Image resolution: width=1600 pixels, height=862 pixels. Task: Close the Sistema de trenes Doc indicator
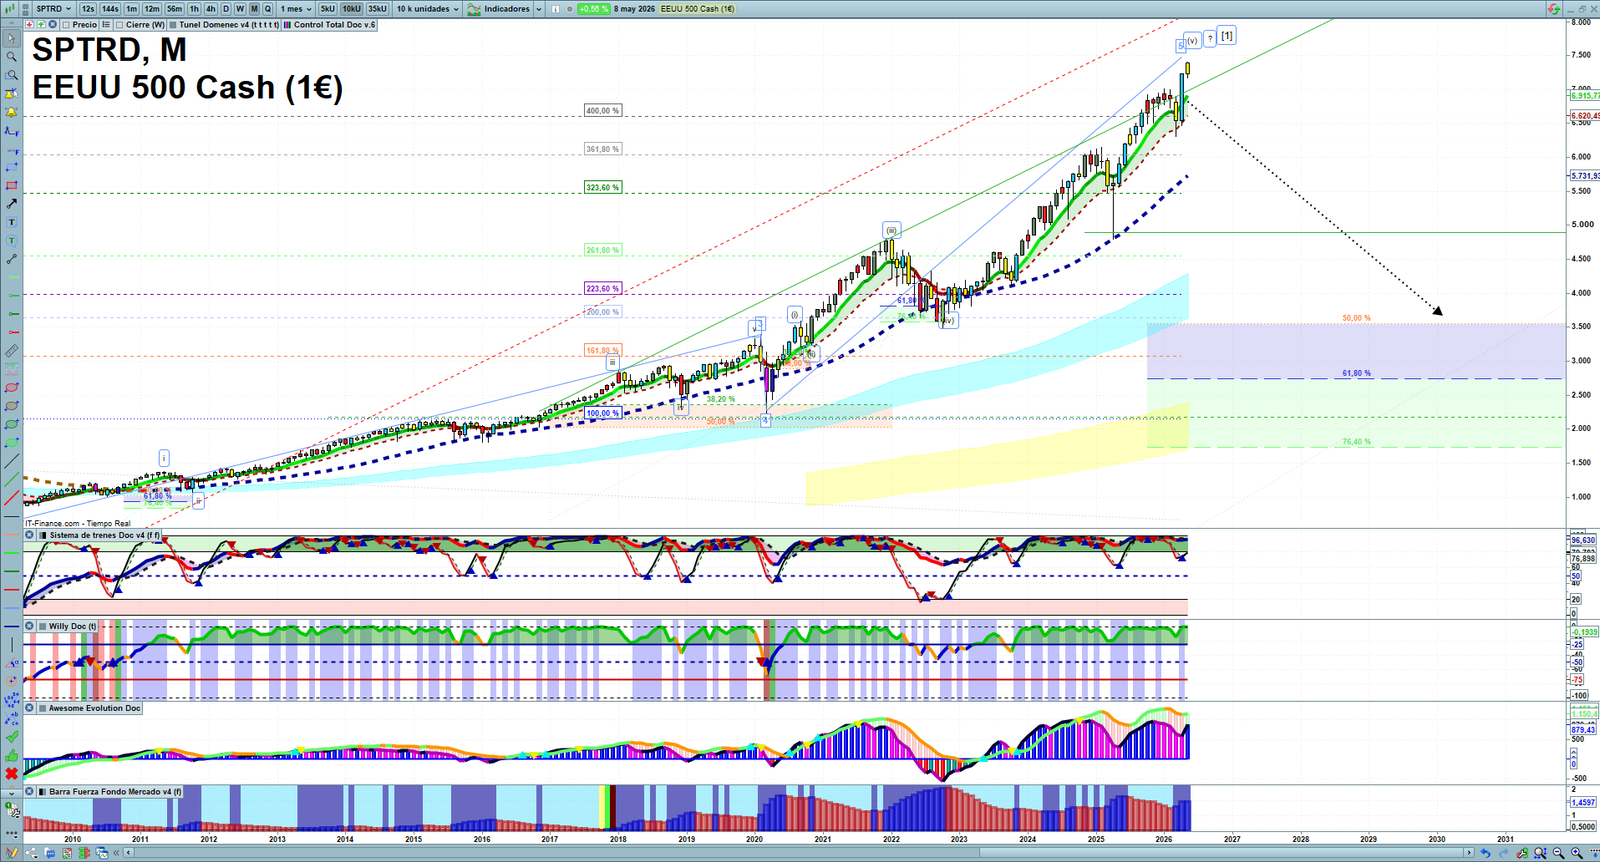(30, 535)
